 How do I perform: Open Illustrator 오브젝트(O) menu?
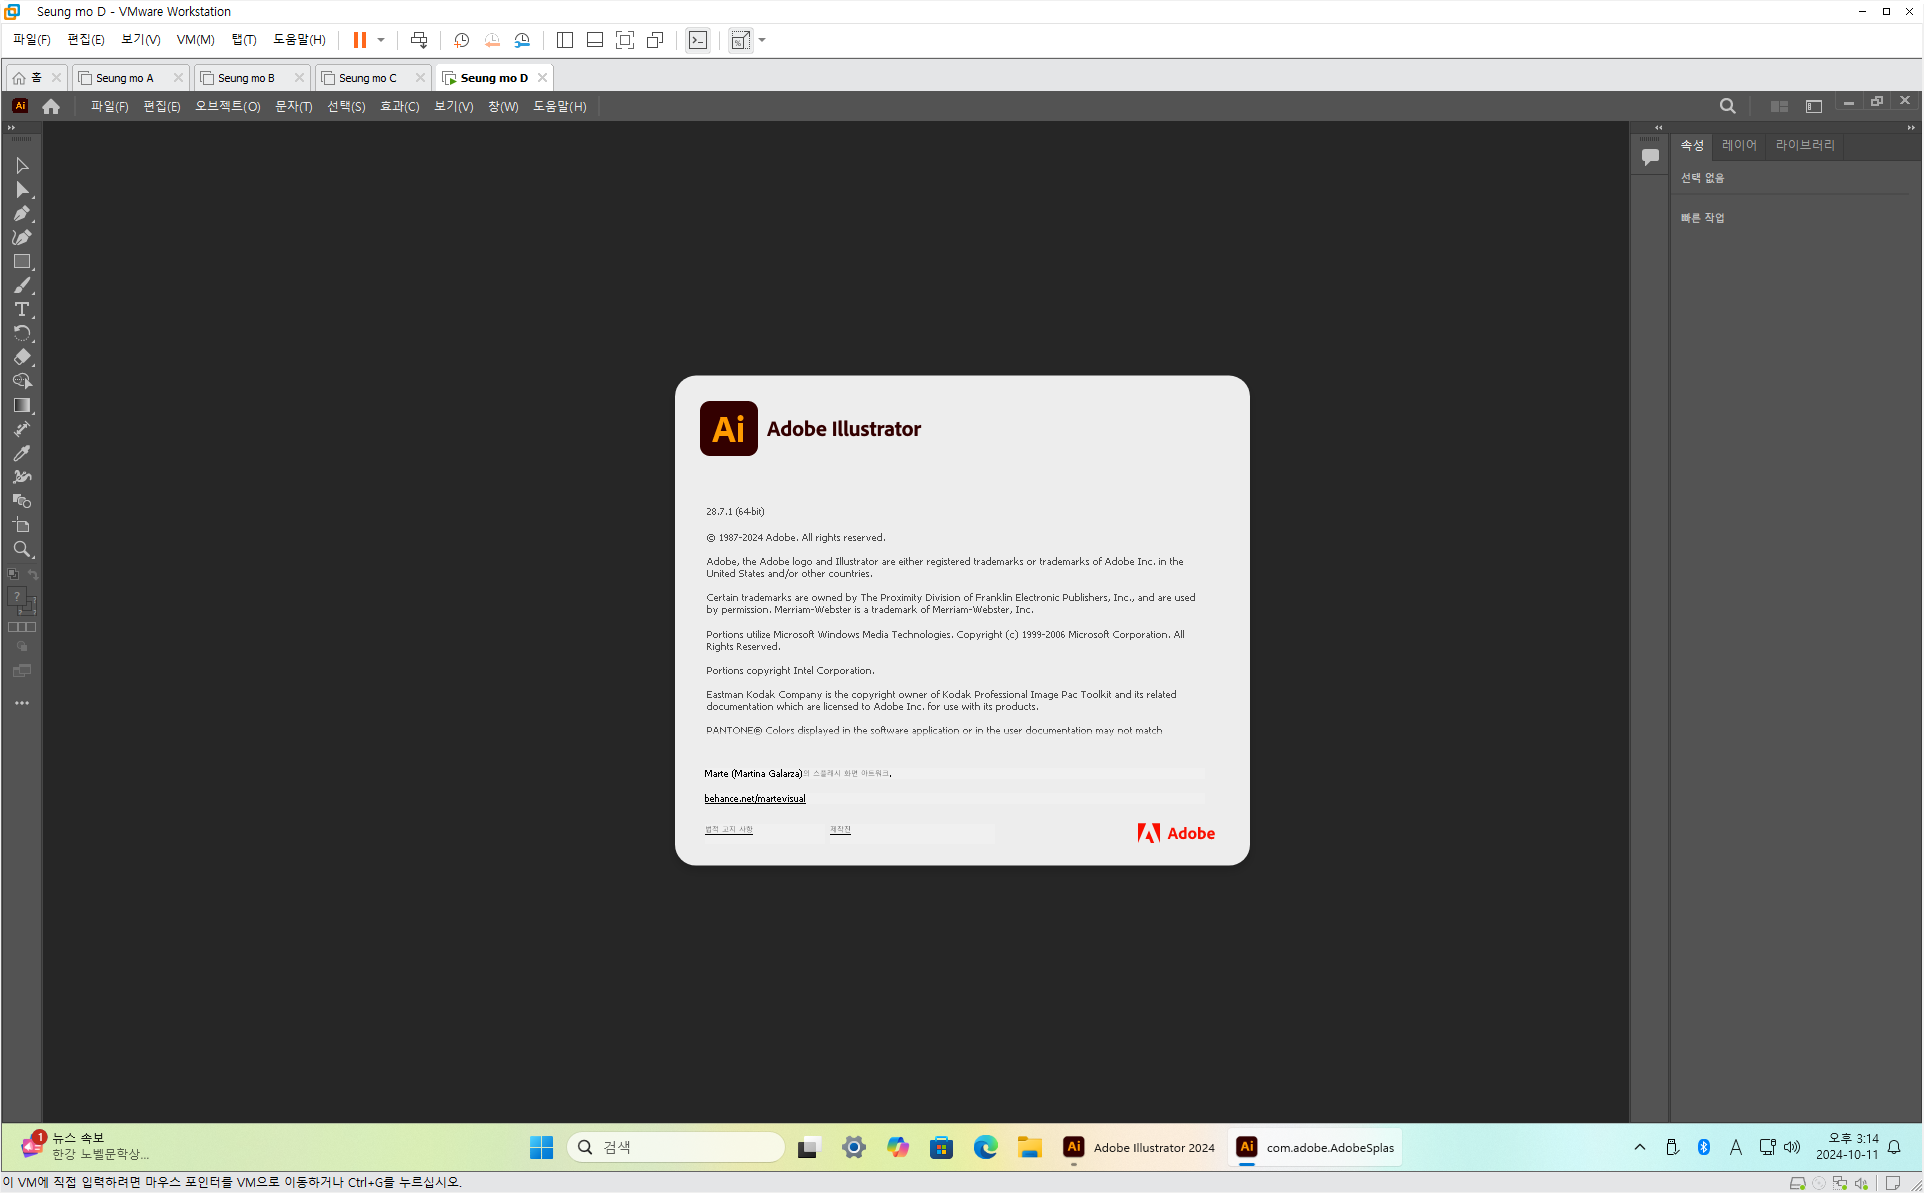227,106
